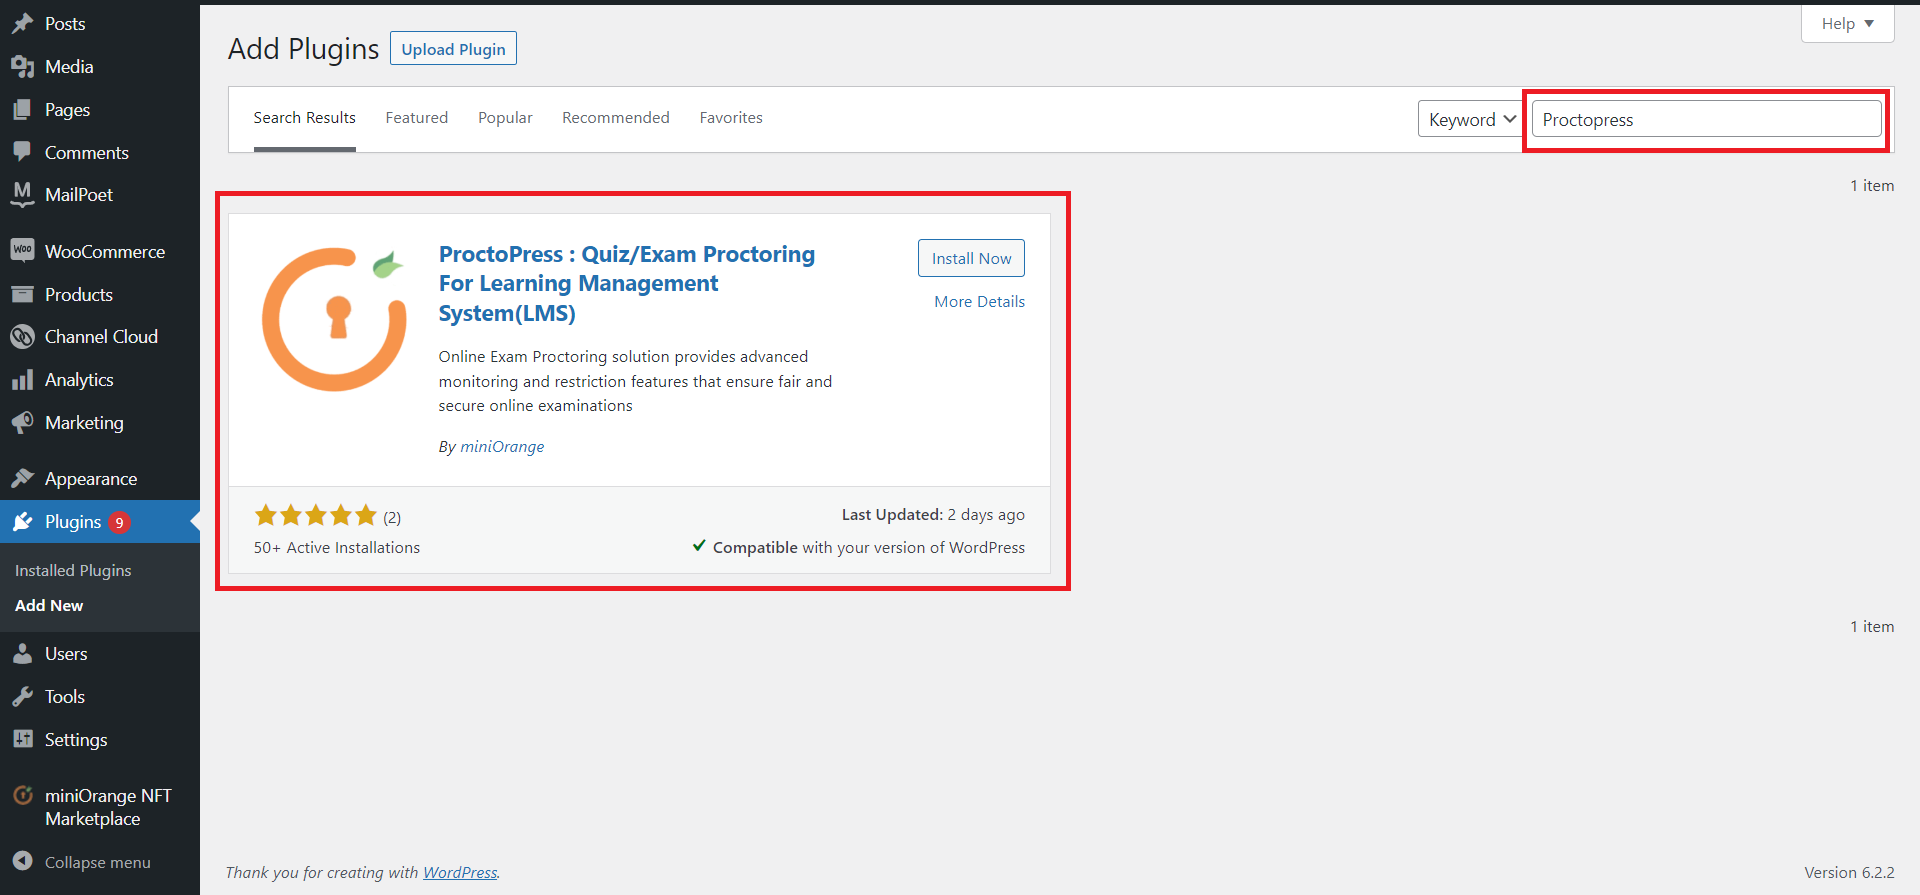This screenshot has width=1920, height=895.
Task: Click the Upload Plugin button
Action: [x=453, y=49]
